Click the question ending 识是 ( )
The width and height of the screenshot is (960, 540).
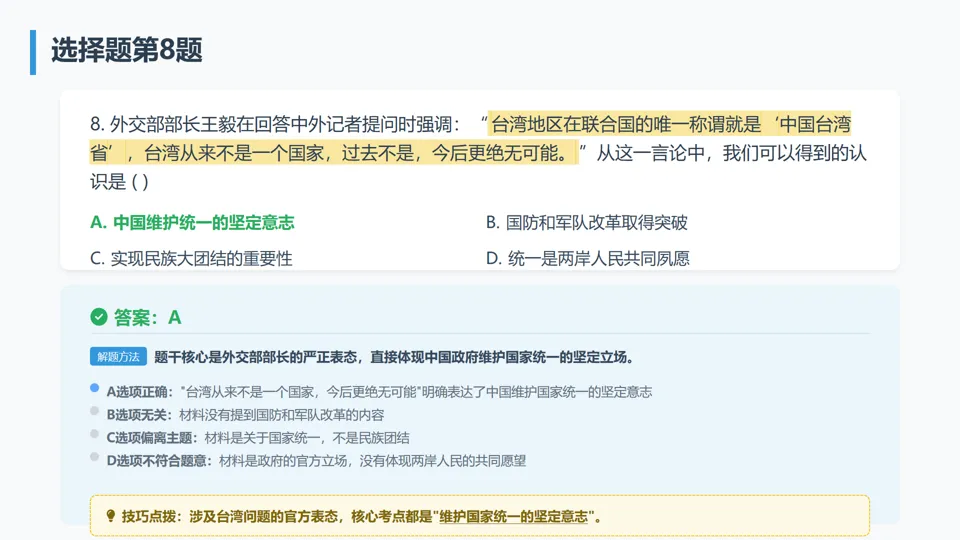119,182
